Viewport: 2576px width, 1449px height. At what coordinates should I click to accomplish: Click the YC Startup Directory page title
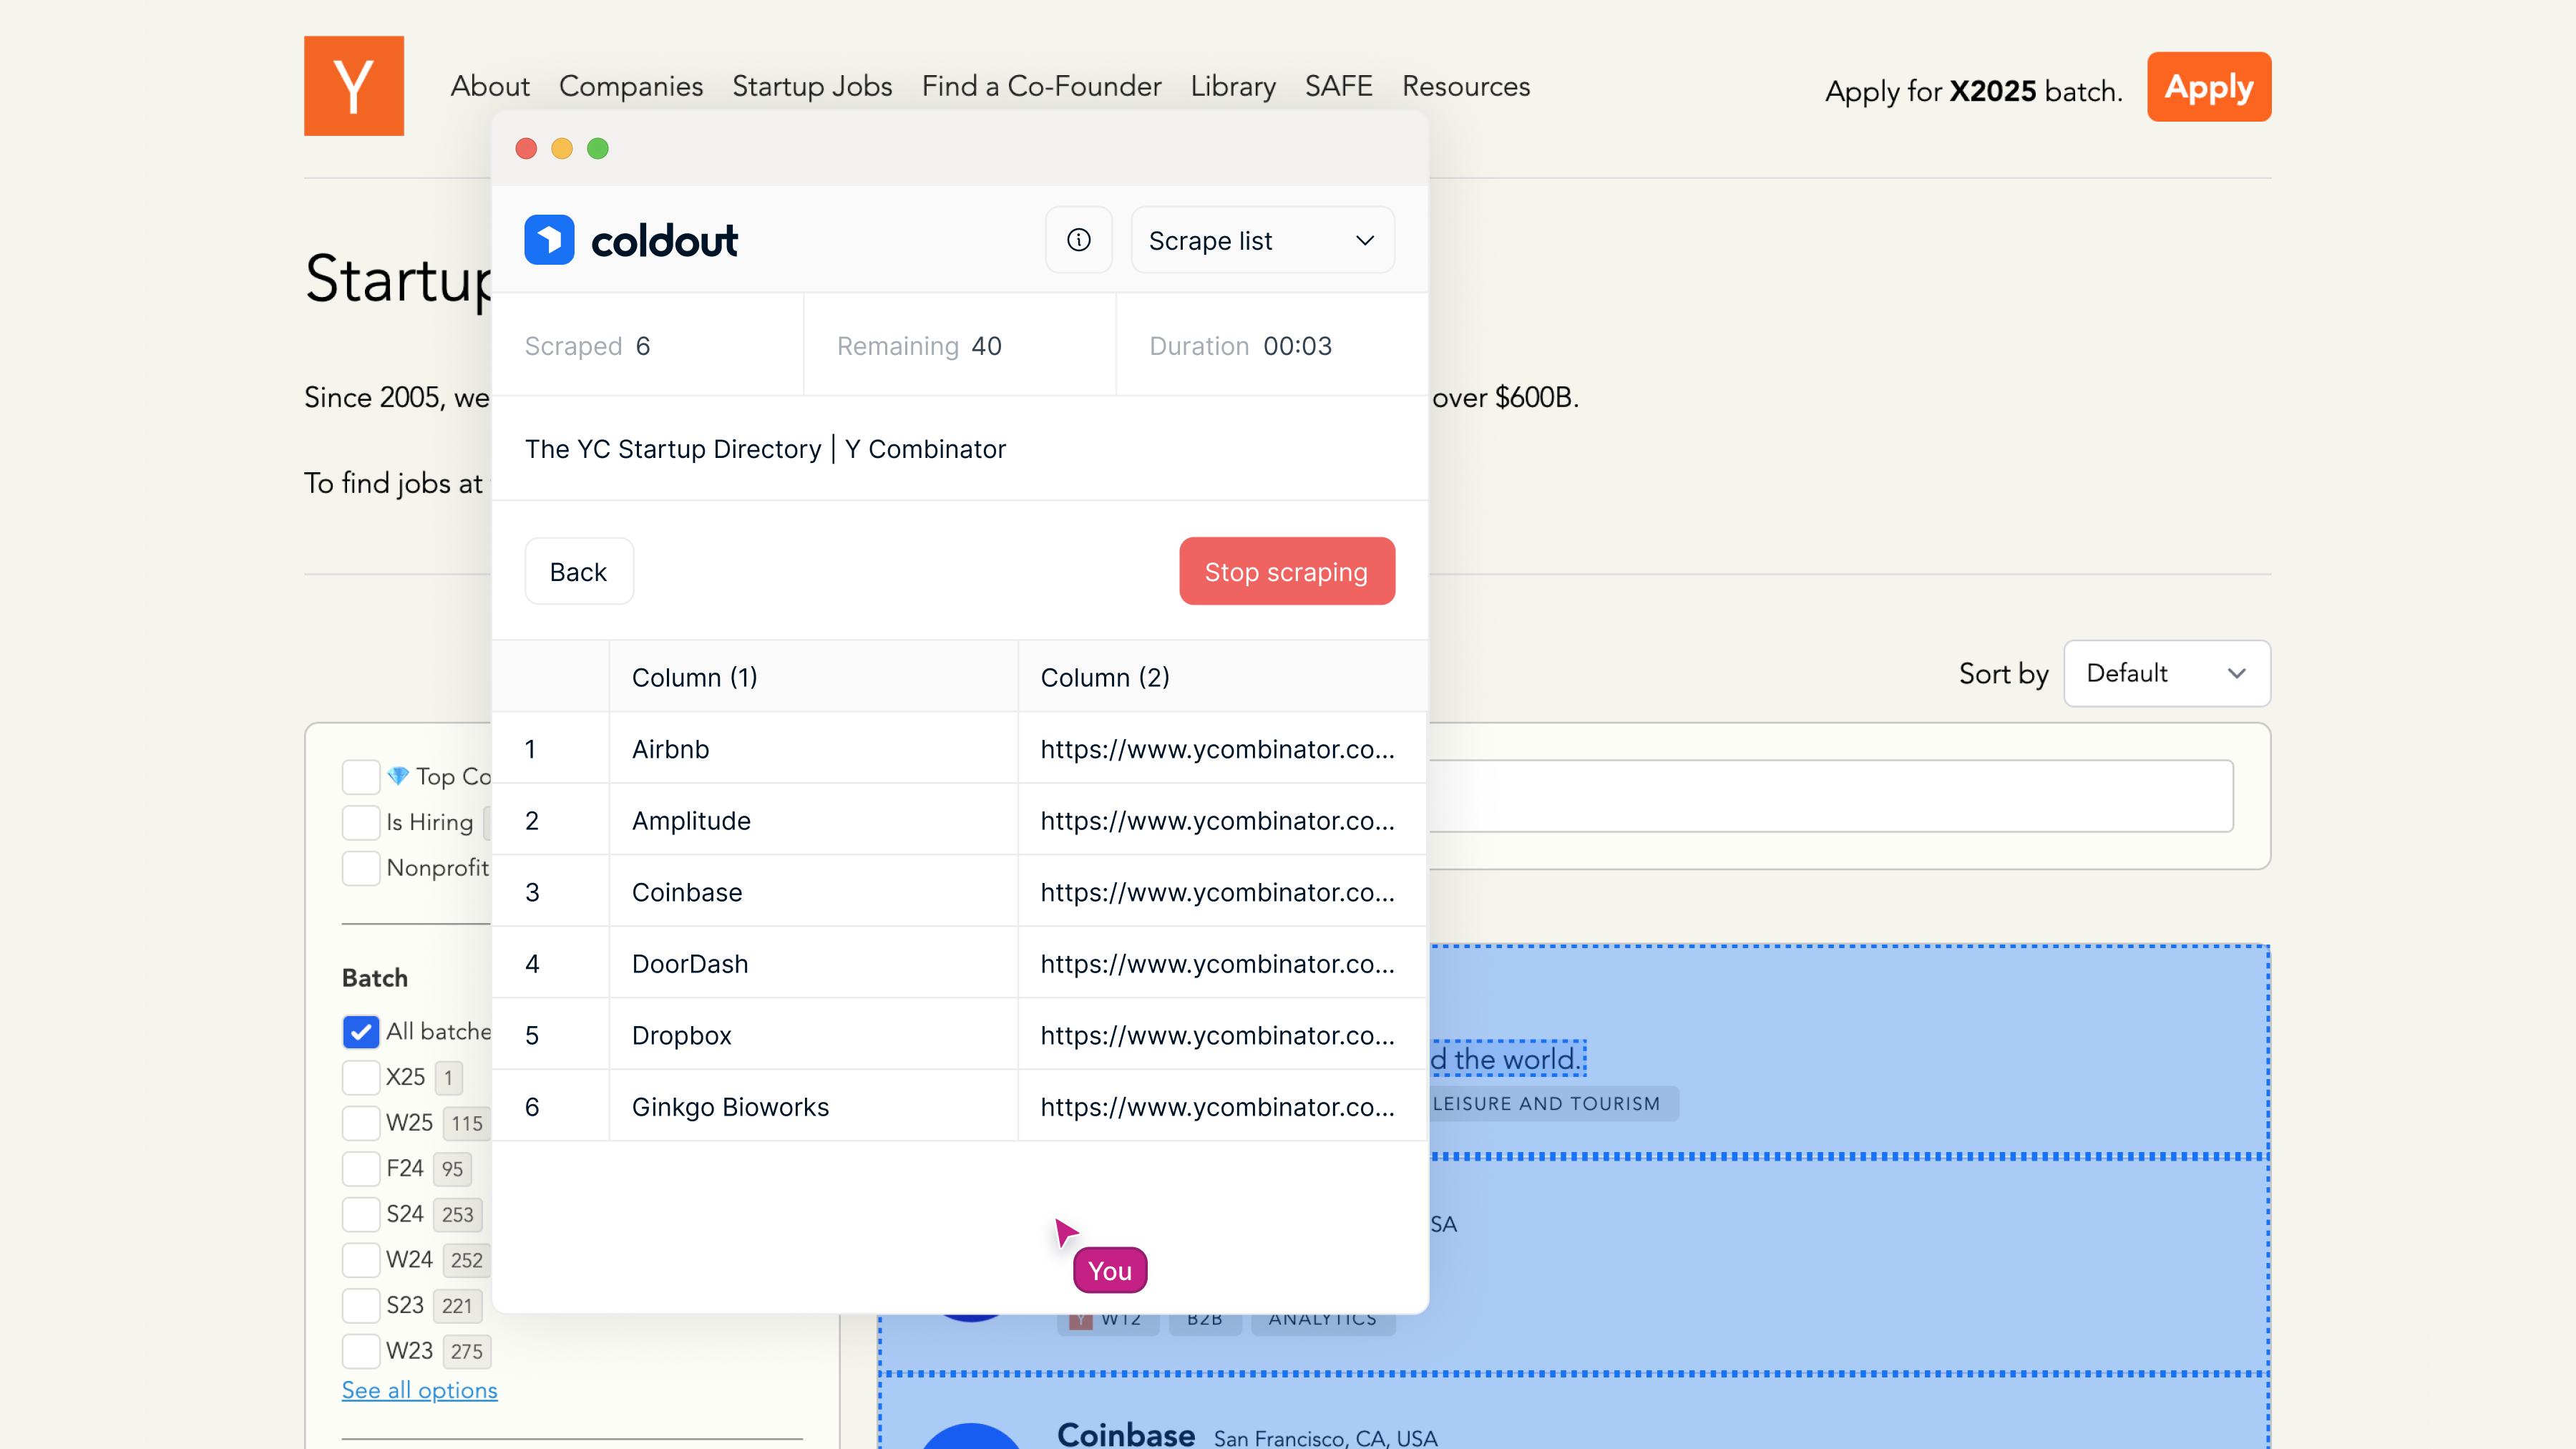765,449
